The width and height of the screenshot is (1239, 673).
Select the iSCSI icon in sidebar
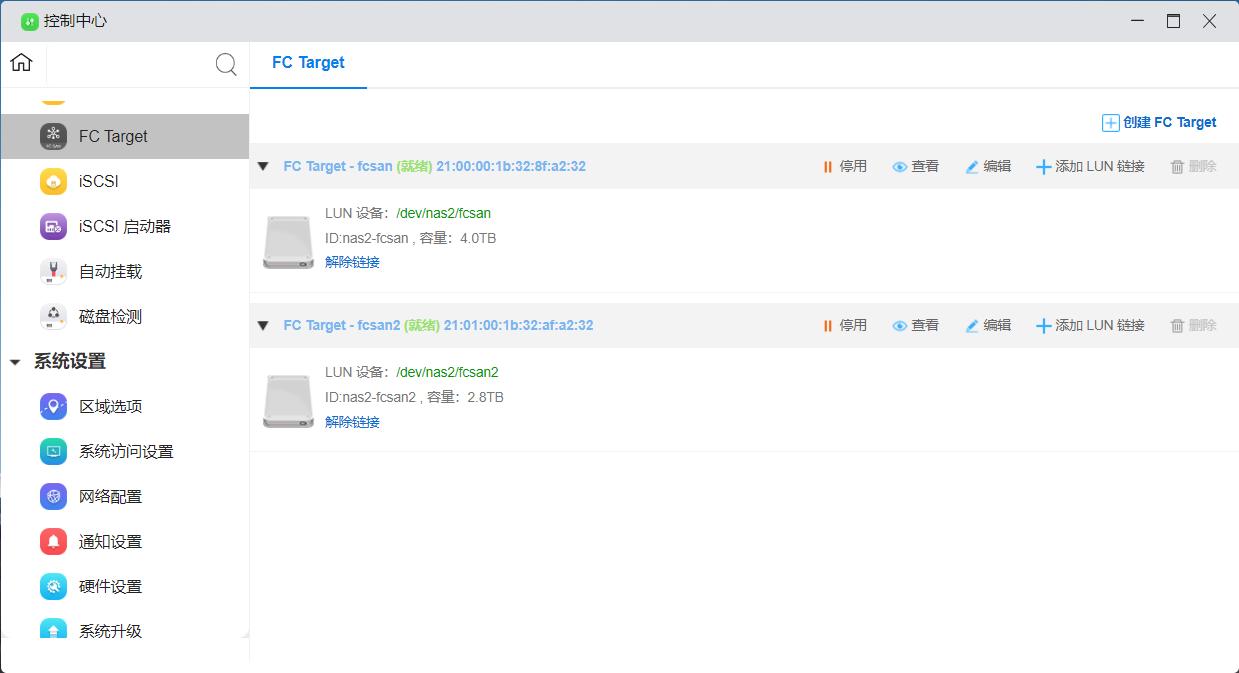(53, 182)
